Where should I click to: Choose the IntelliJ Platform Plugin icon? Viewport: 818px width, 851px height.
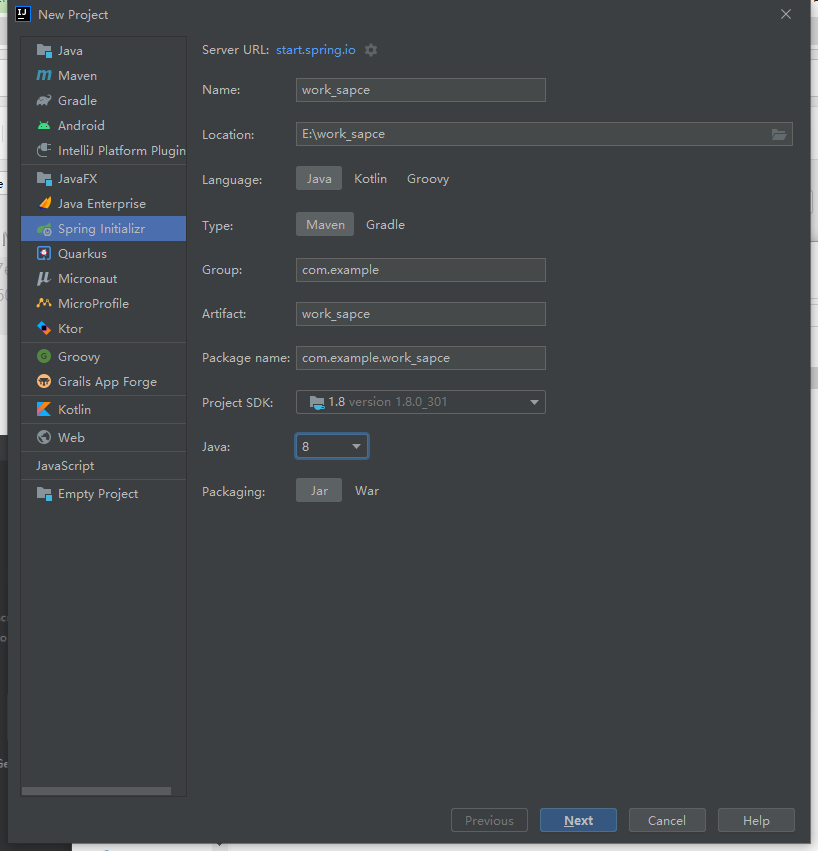pyautogui.click(x=44, y=150)
